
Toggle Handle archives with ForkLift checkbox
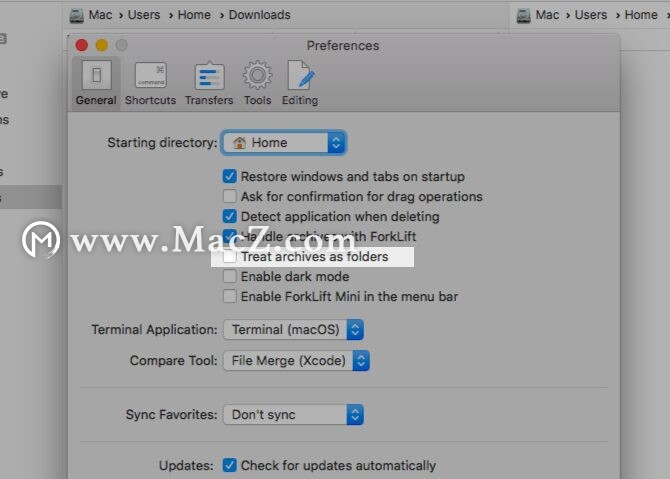pos(229,236)
